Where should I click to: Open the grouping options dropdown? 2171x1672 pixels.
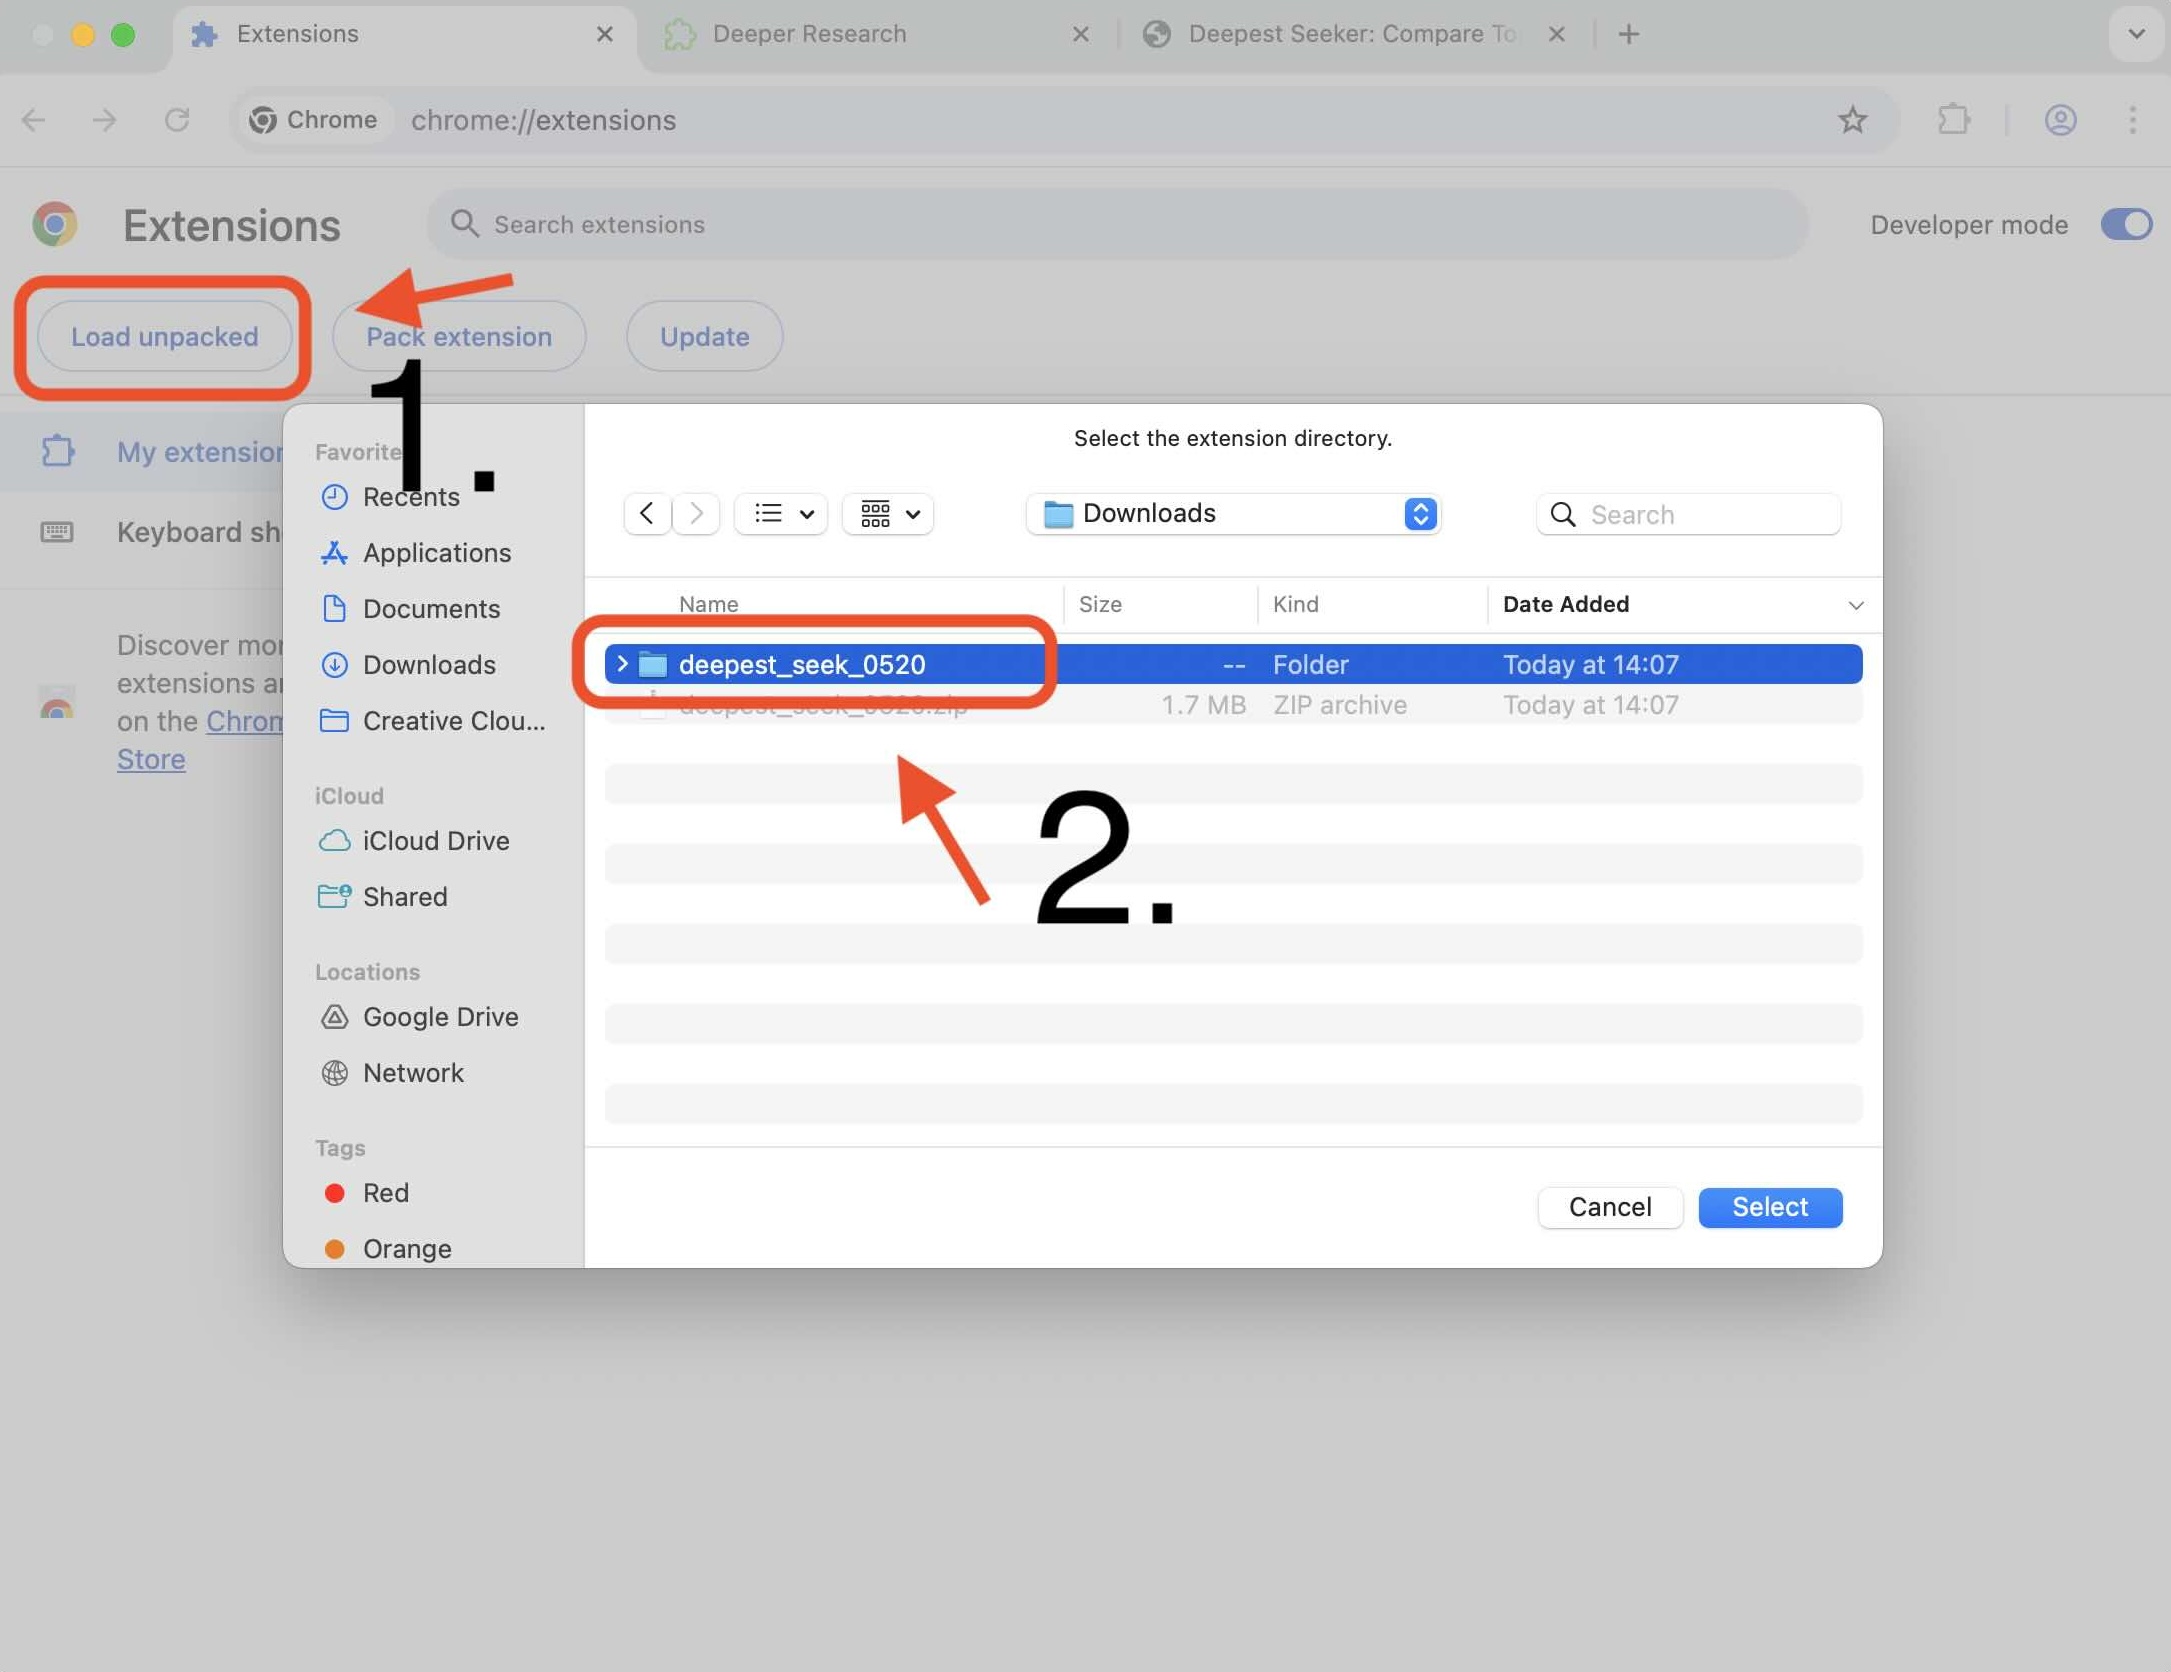(x=888, y=514)
